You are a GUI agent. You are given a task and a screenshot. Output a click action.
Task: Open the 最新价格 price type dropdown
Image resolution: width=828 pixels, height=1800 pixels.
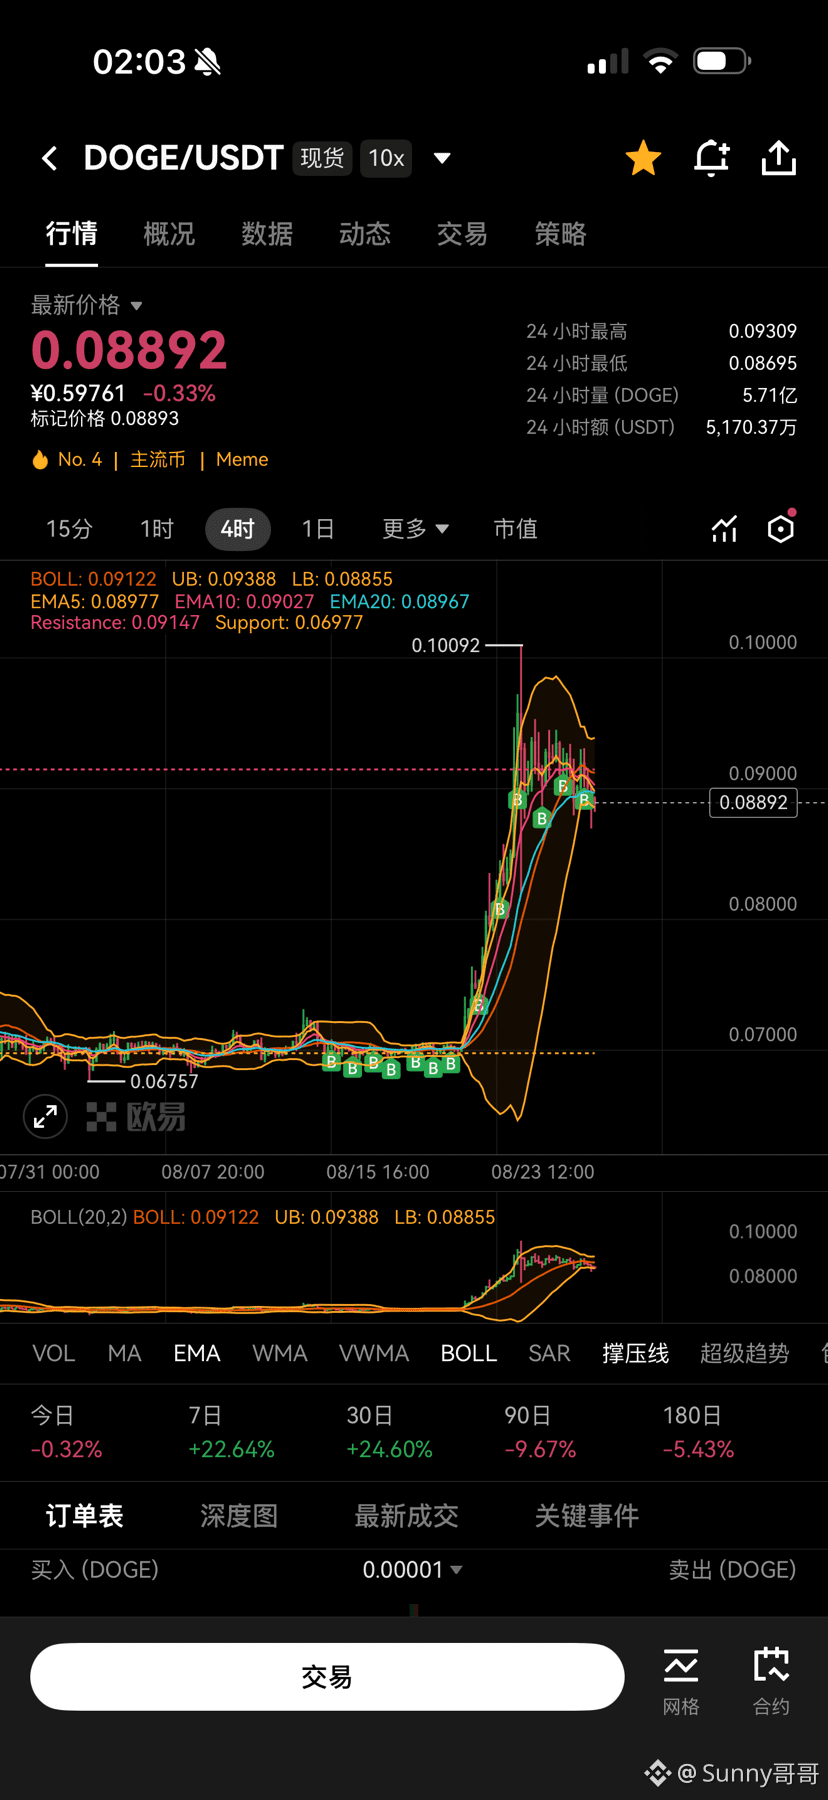pyautogui.click(x=87, y=305)
